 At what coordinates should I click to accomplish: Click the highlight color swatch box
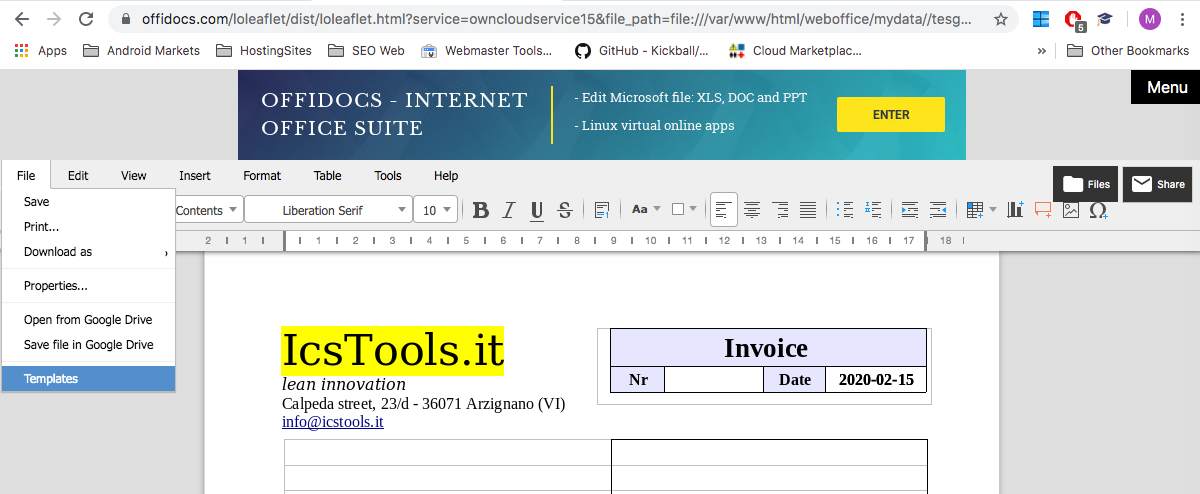tap(678, 210)
